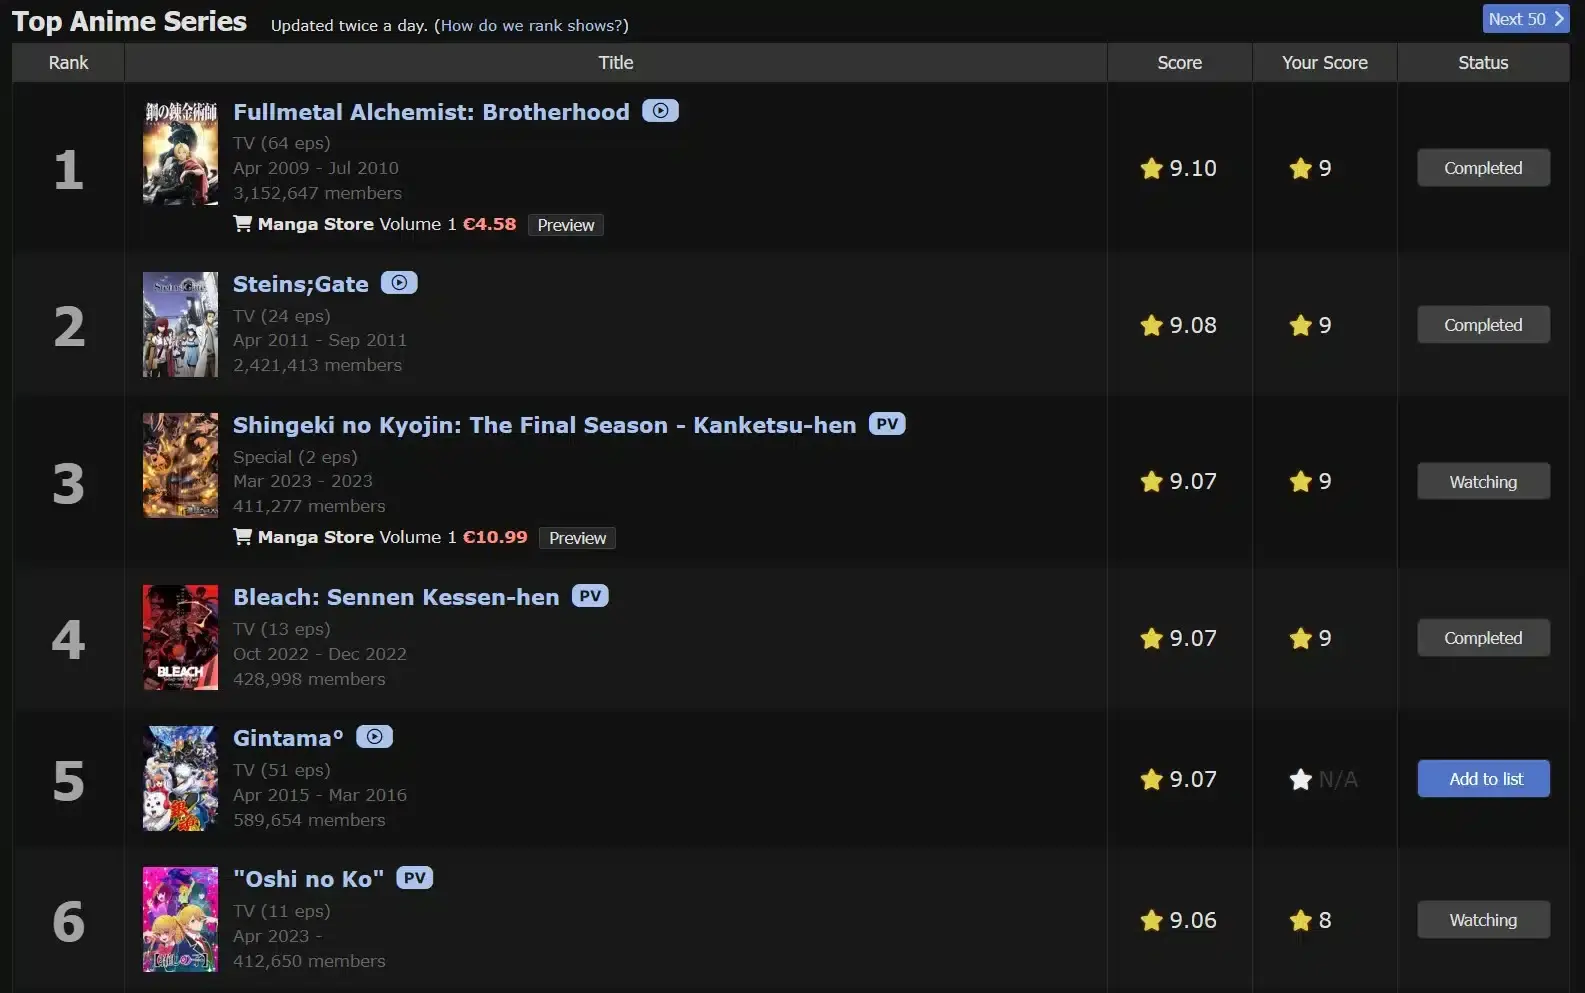The height and width of the screenshot is (993, 1585).
Task: Click the cart icon in Fullmetal Alchemist's Manga Store row
Action: 242,223
